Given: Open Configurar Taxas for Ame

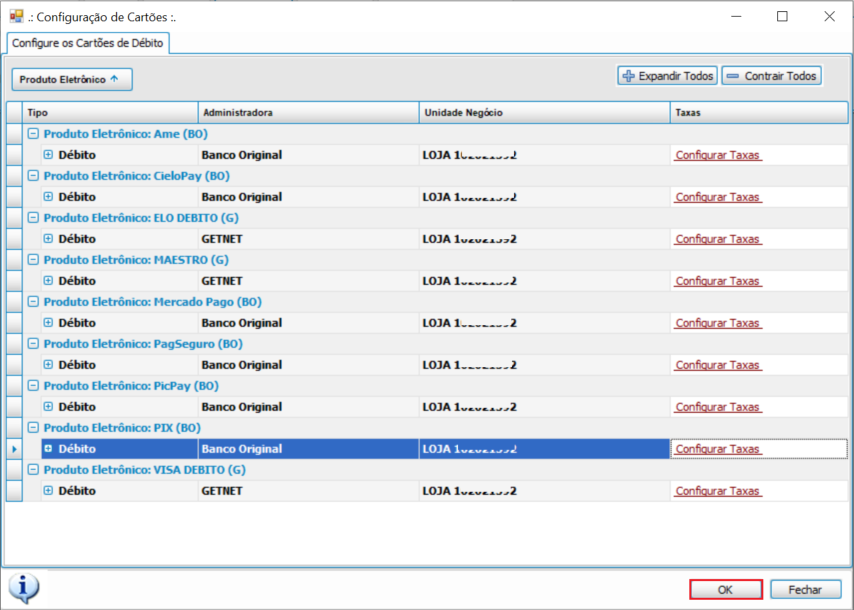Looking at the screenshot, I should point(717,155).
